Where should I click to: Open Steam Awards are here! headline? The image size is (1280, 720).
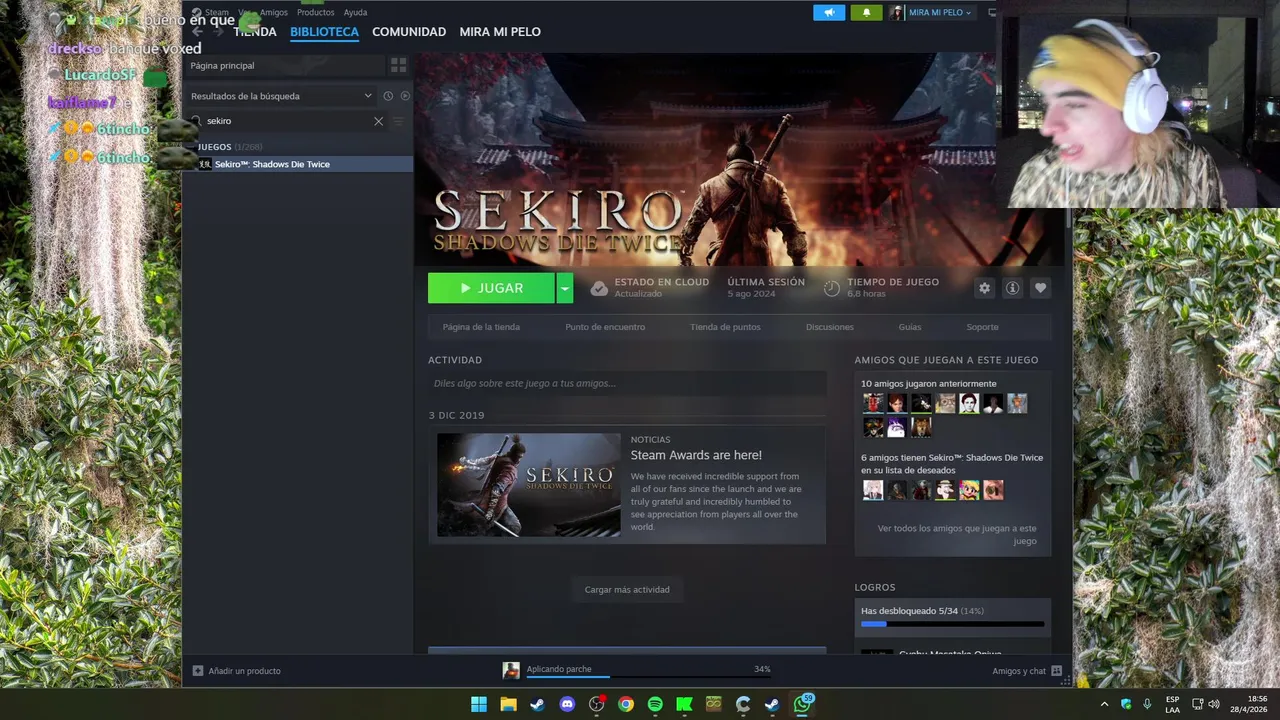[x=696, y=455]
